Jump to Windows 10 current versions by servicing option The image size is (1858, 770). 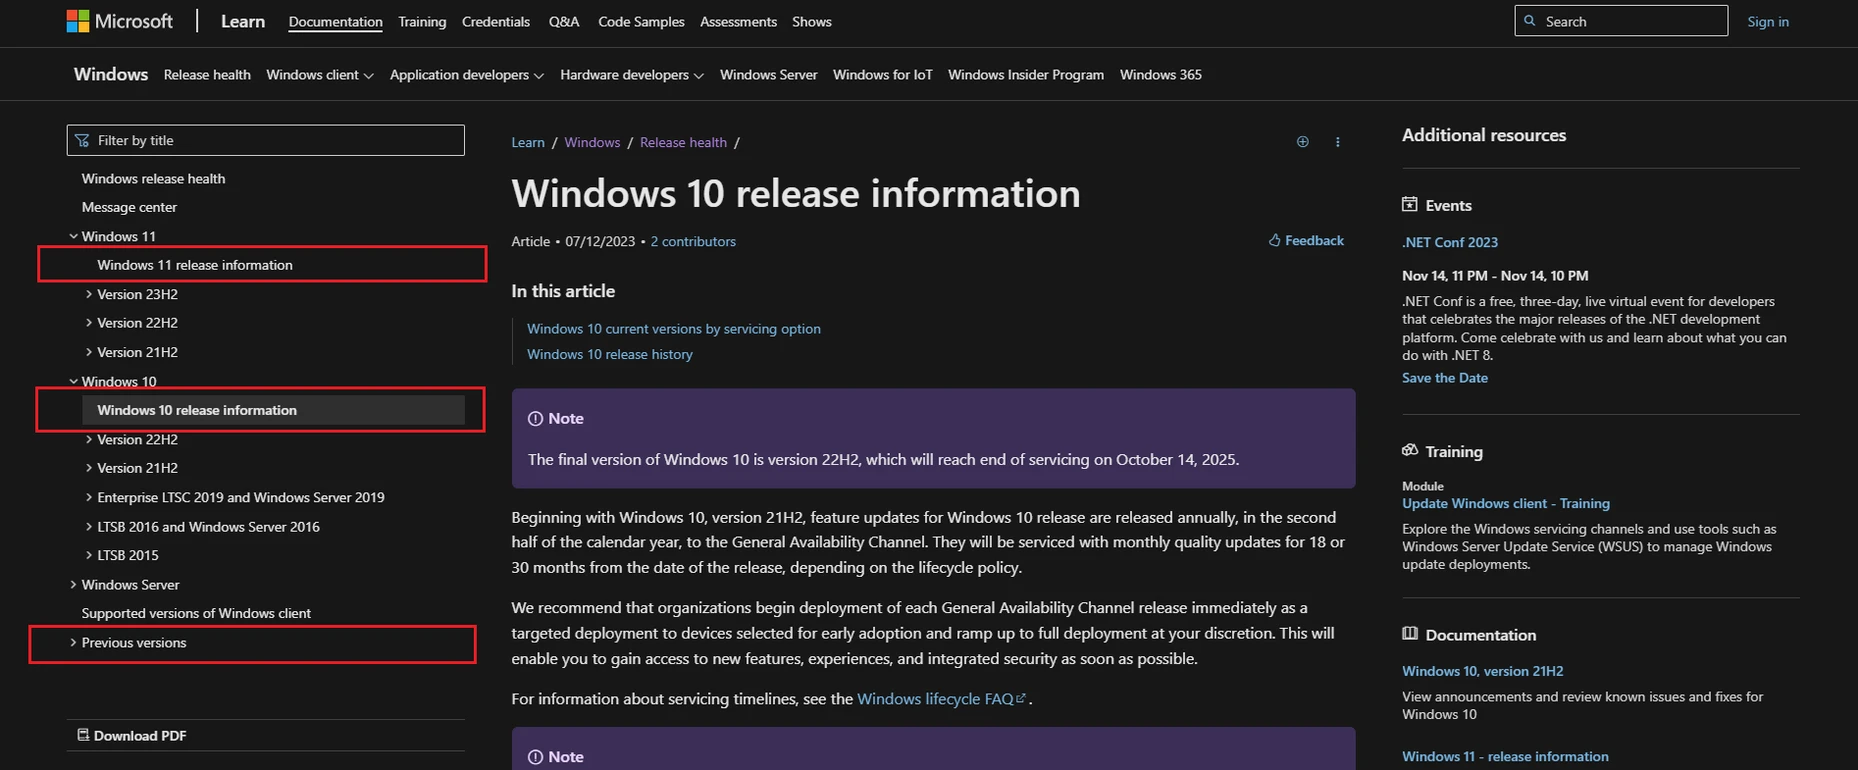674,329
